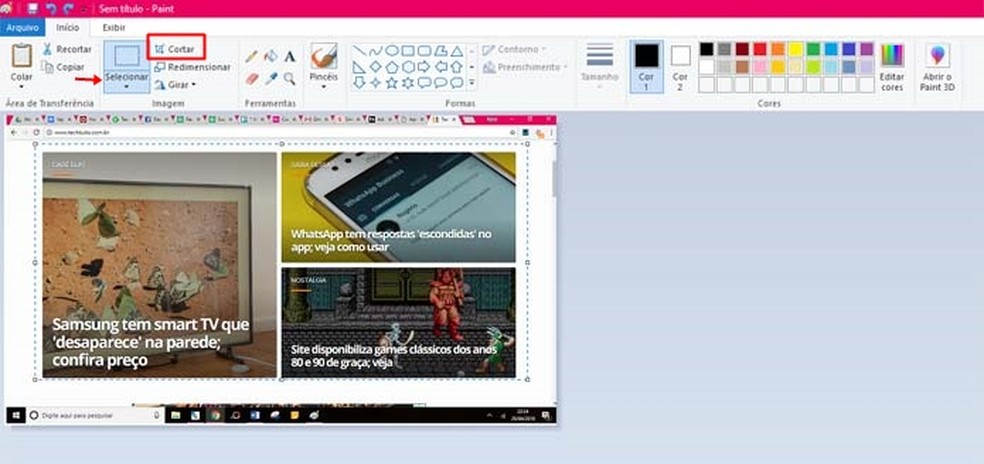Viewport: 984px width, 464px height.
Task: Choose the Curve shape
Action: 375,51
